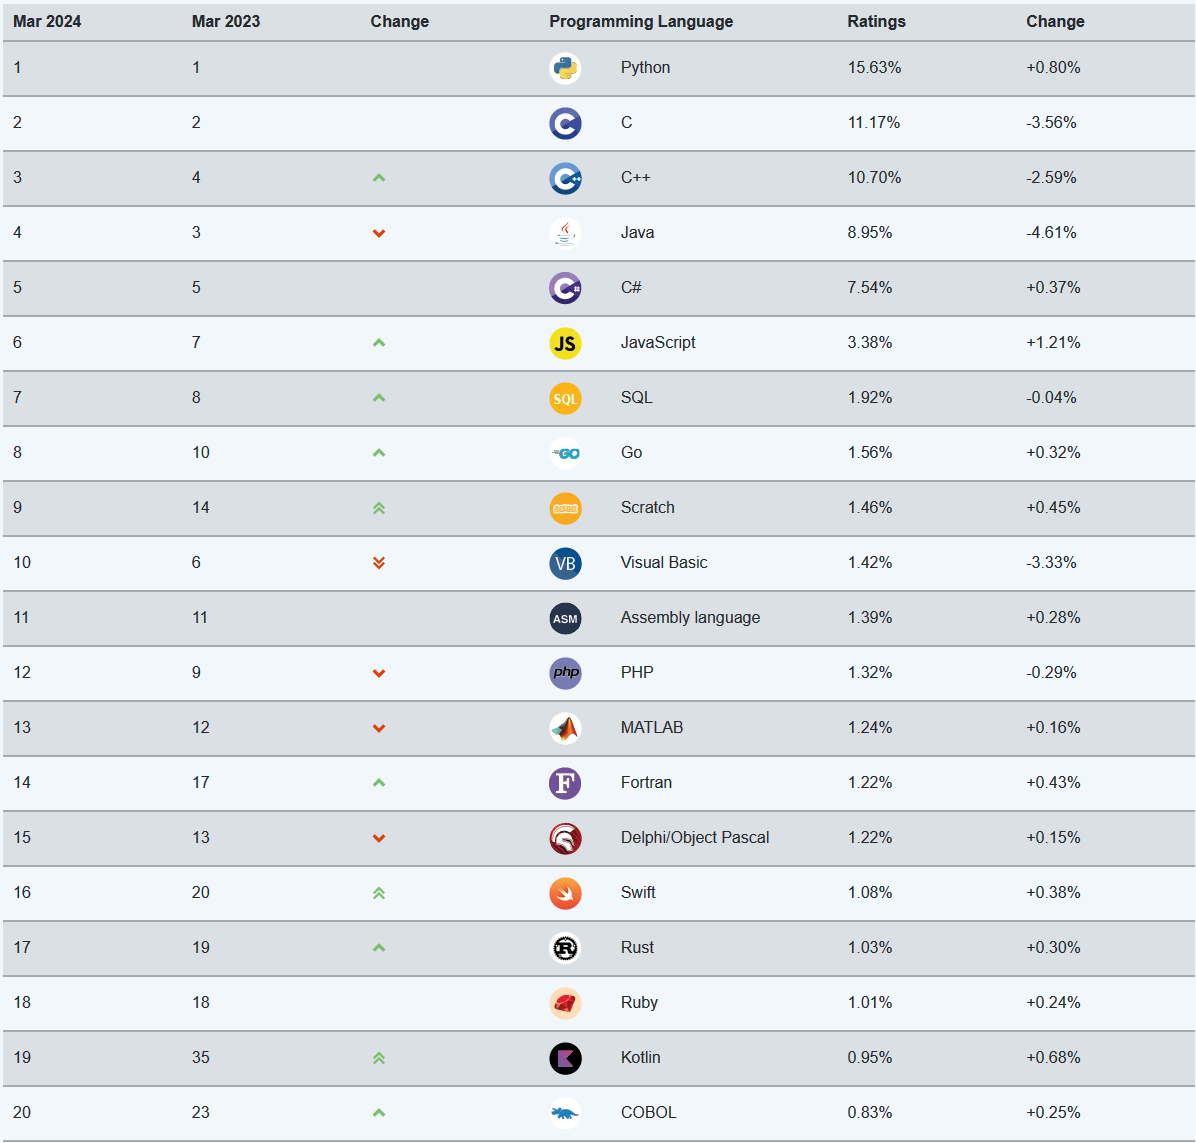Click the Python logo icon

565,68
